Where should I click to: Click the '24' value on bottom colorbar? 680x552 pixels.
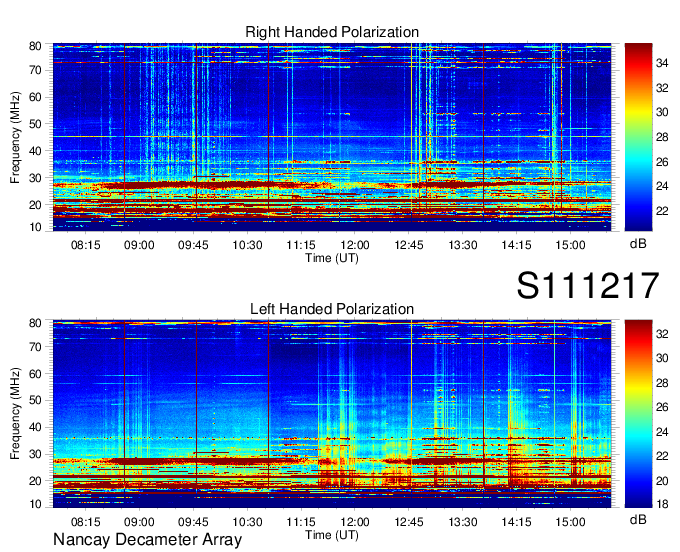tap(662, 432)
